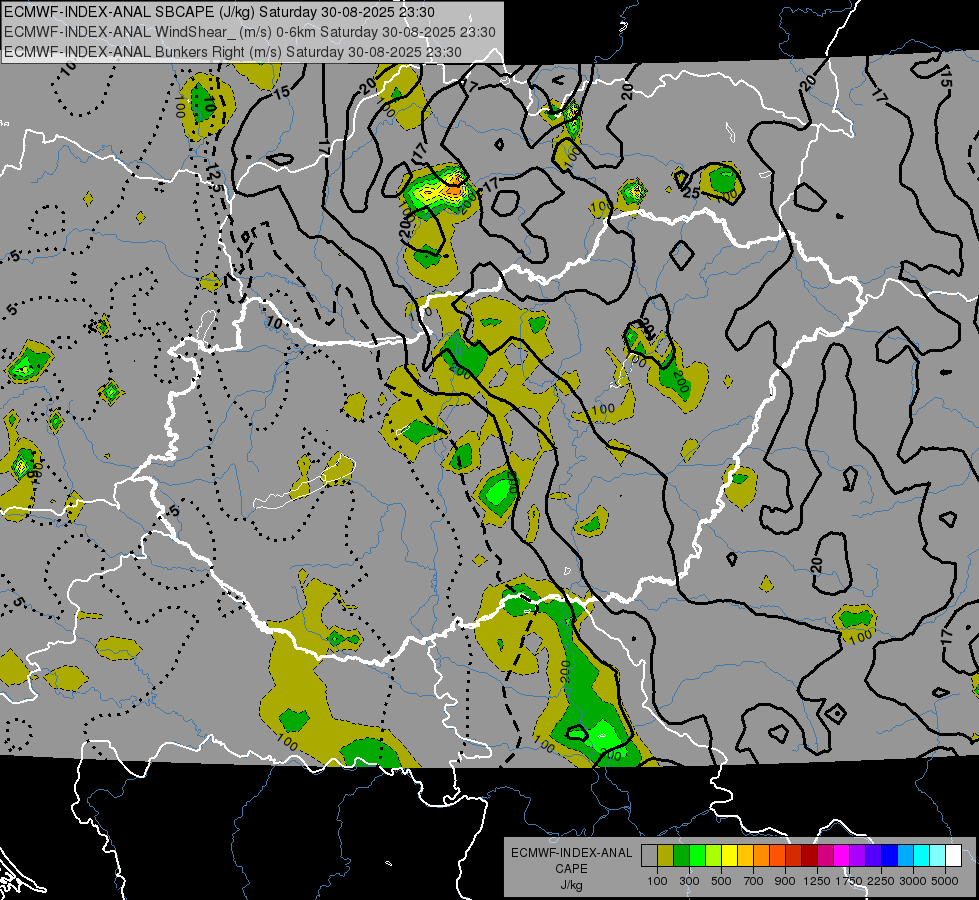The height and width of the screenshot is (900, 979).
Task: Select the gray swatch below 100 in the legend
Action: click(649, 856)
